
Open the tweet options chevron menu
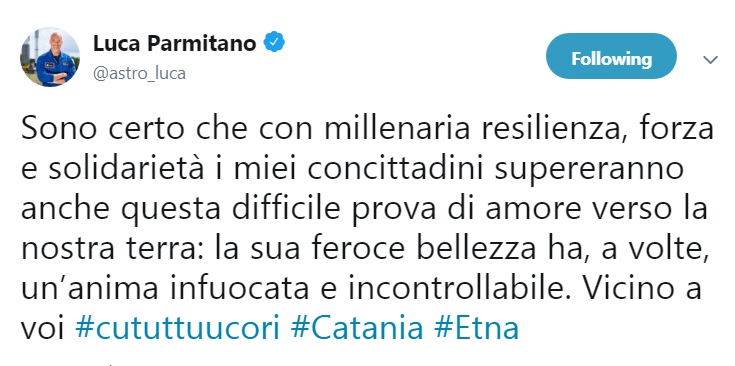click(711, 60)
